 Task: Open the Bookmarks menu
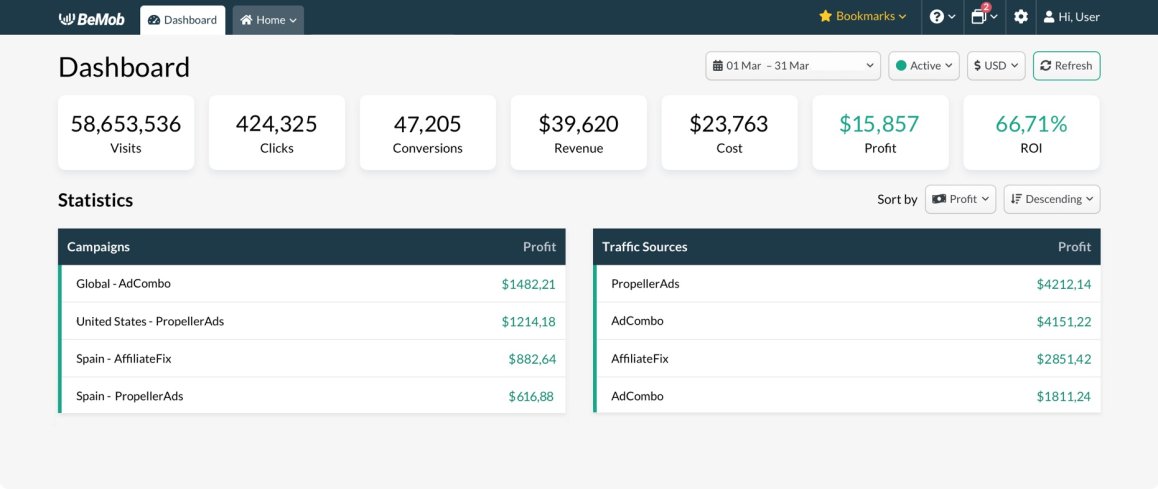863,16
